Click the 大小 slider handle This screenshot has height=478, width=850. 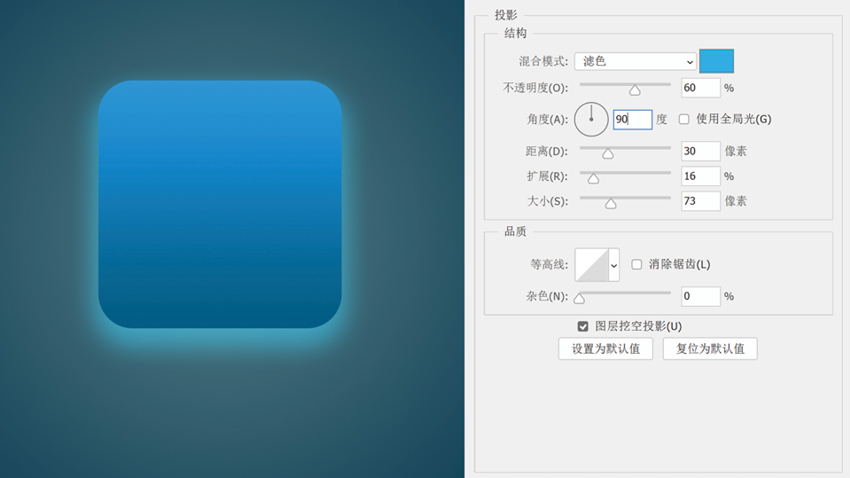[611, 203]
